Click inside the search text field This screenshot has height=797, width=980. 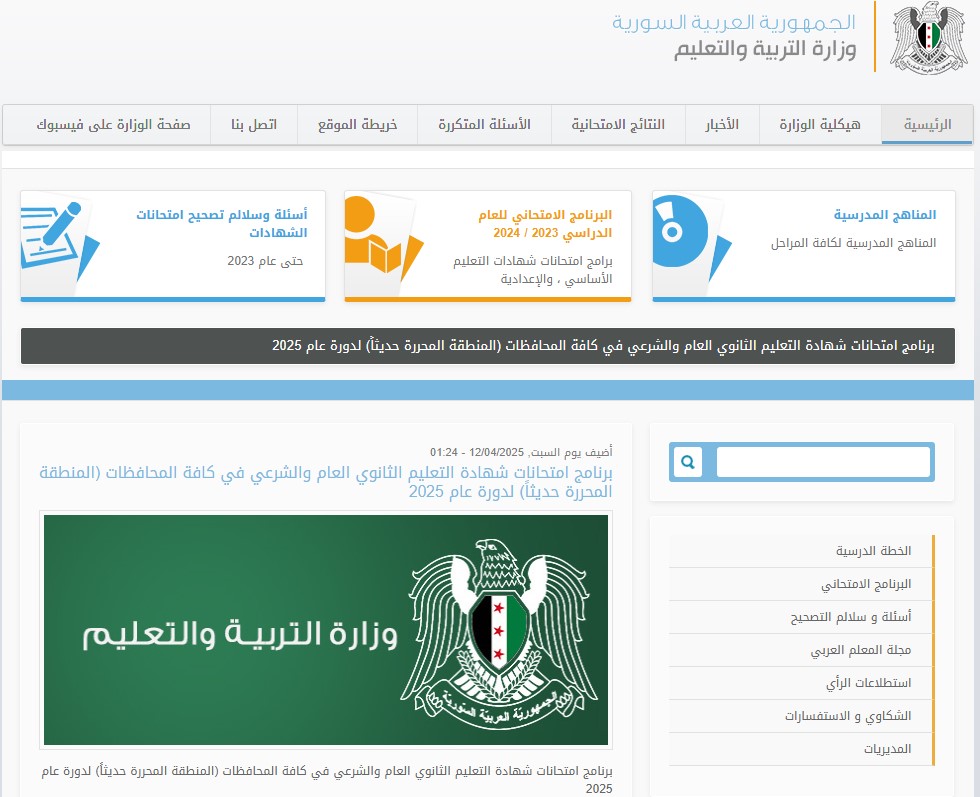click(x=823, y=462)
